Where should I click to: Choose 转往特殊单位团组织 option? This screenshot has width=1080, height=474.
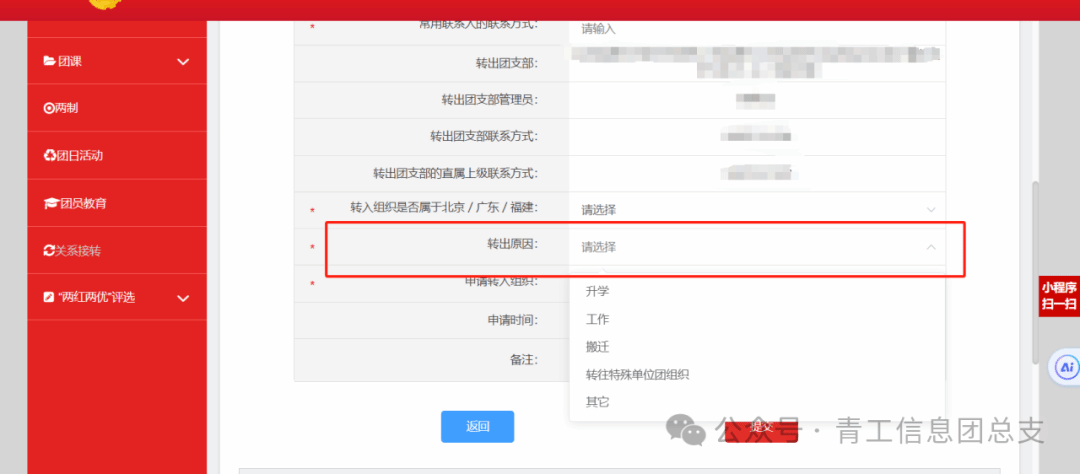click(x=637, y=375)
